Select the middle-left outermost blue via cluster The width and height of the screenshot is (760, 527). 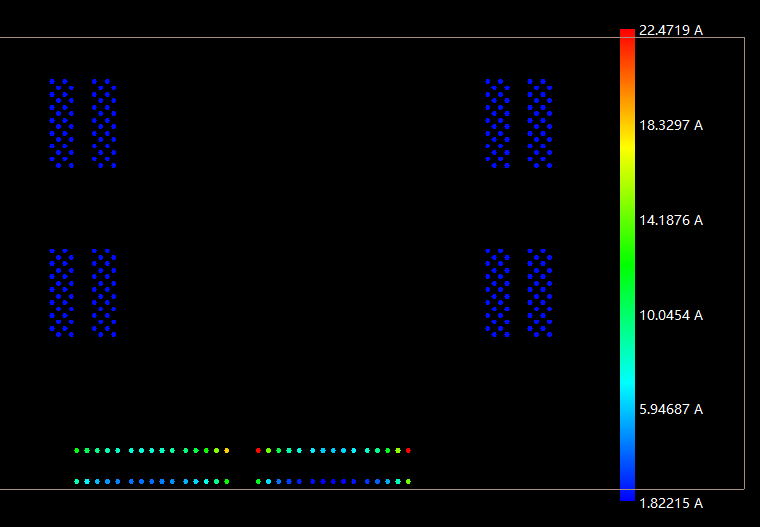[x=62, y=293]
